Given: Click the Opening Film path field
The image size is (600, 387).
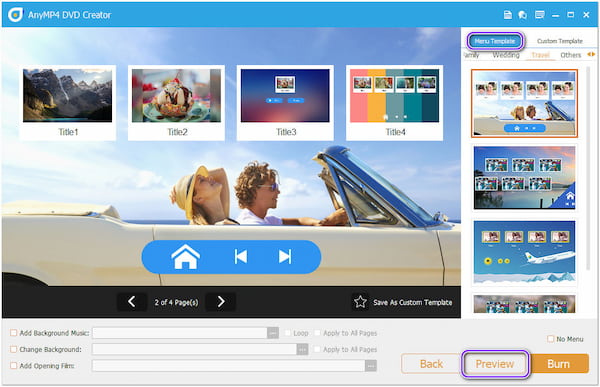Looking at the screenshot, I should (228, 366).
